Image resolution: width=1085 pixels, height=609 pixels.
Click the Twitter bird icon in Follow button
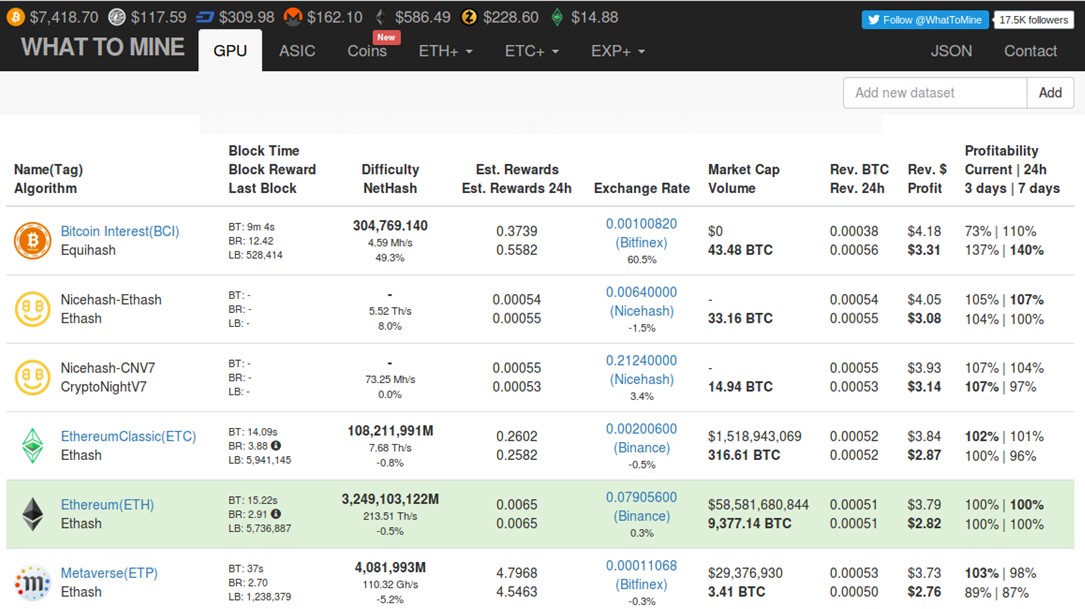pos(874,20)
